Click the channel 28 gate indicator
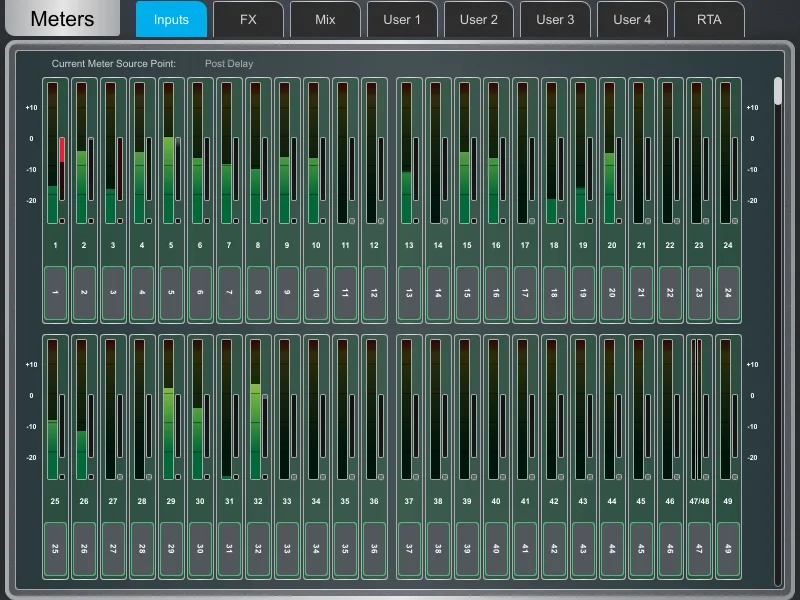Screen dimensions: 800x600 (149, 477)
